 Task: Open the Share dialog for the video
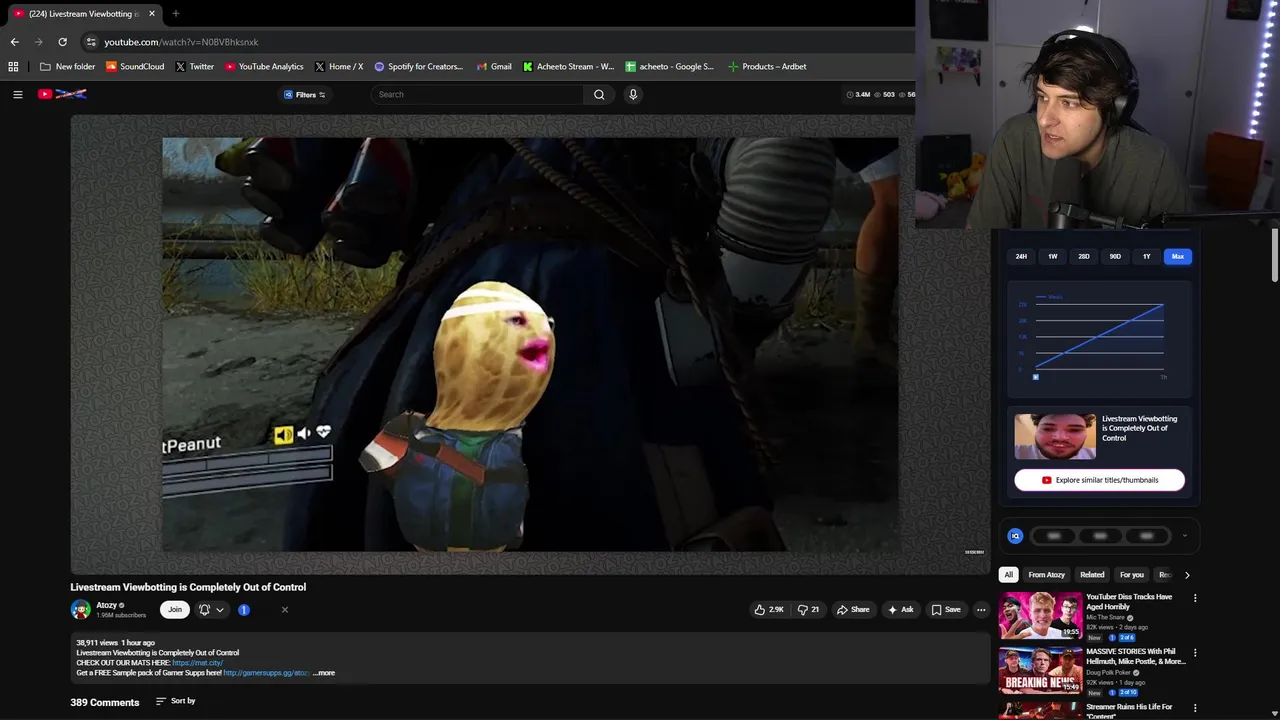[853, 609]
